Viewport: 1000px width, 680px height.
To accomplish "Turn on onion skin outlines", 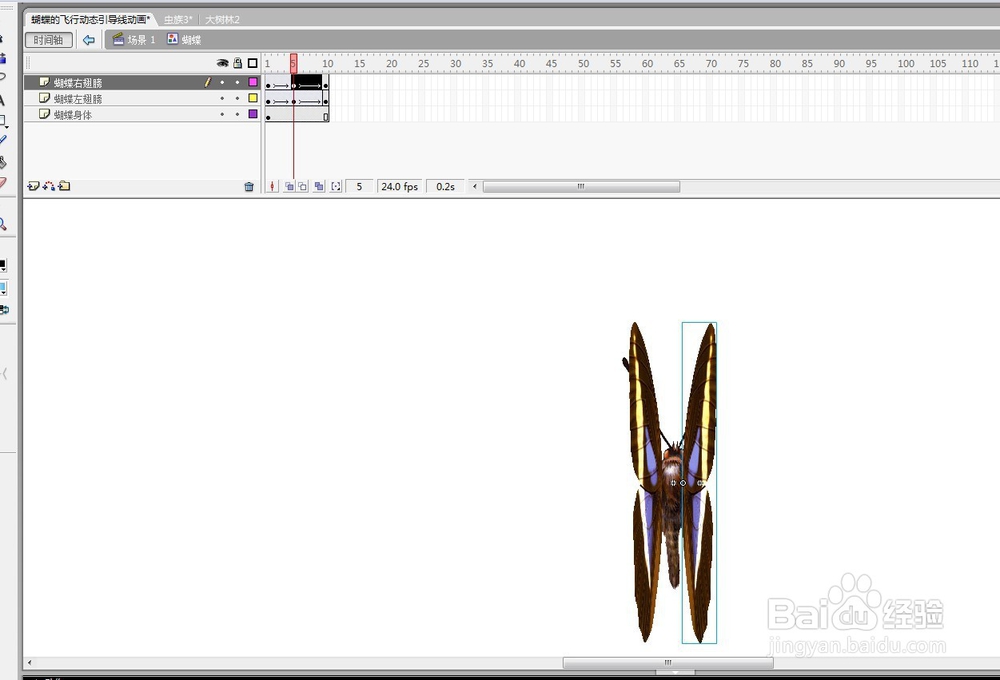I will pos(303,186).
